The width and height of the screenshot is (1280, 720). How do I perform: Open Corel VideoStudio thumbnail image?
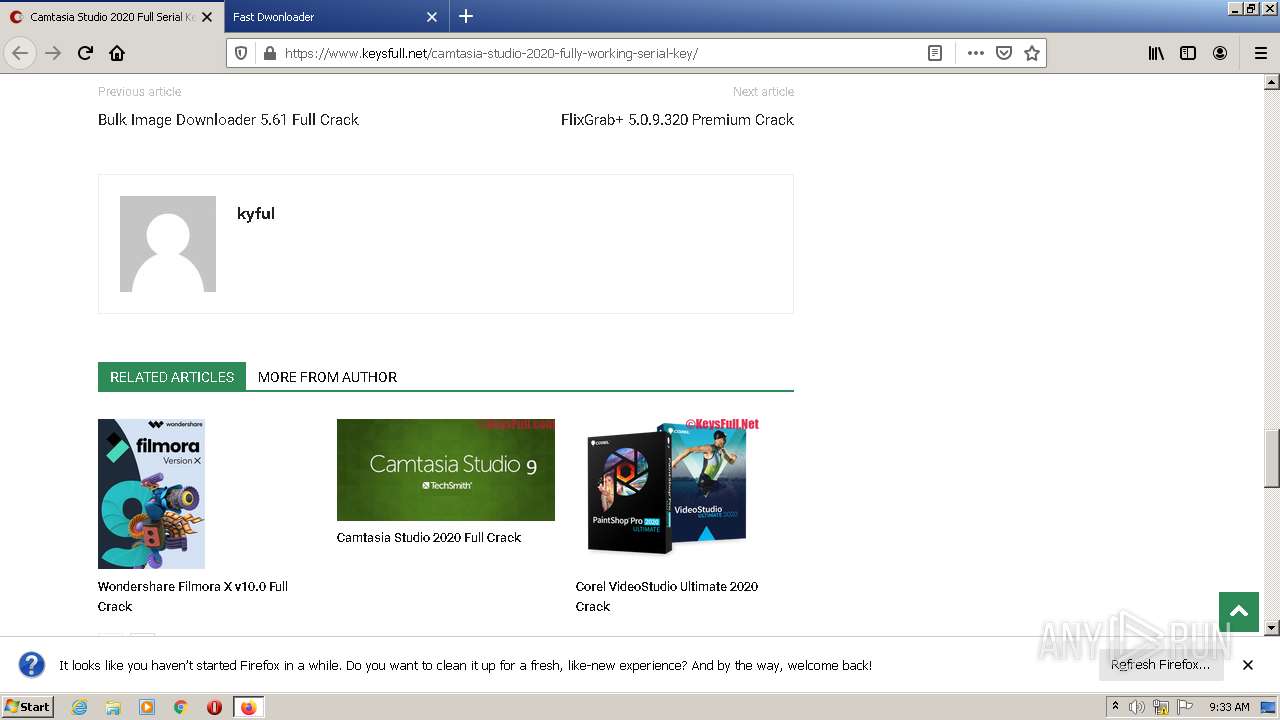click(x=667, y=489)
